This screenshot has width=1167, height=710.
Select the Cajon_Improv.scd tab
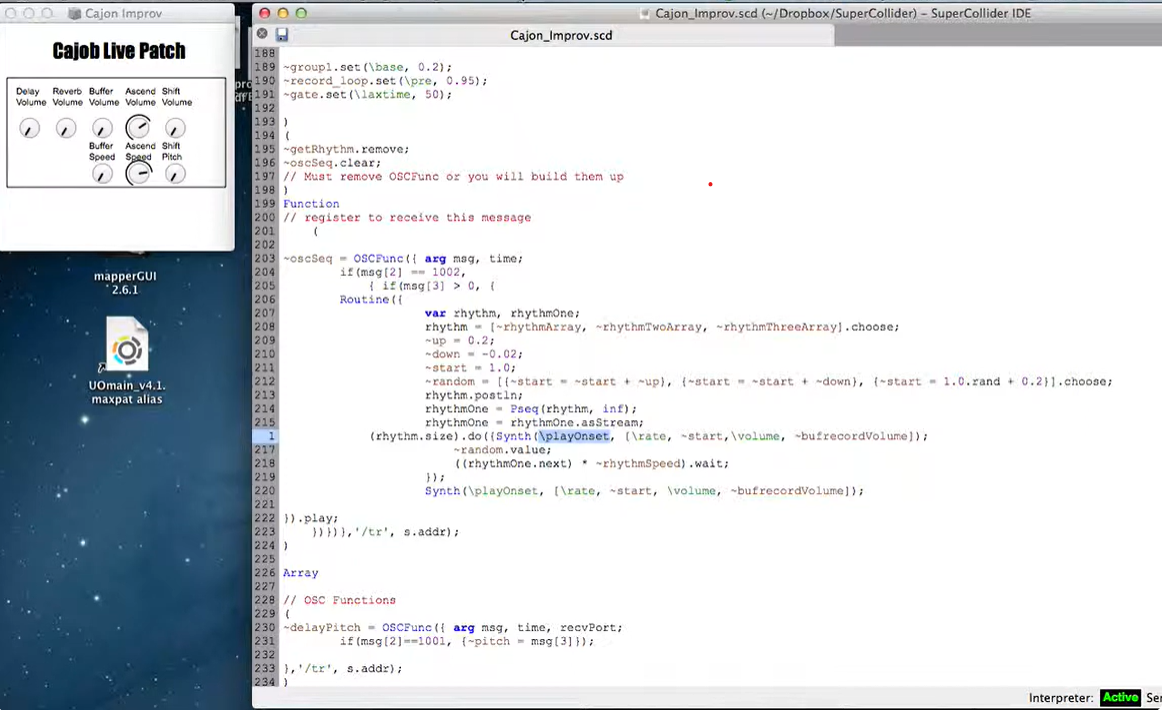point(560,35)
